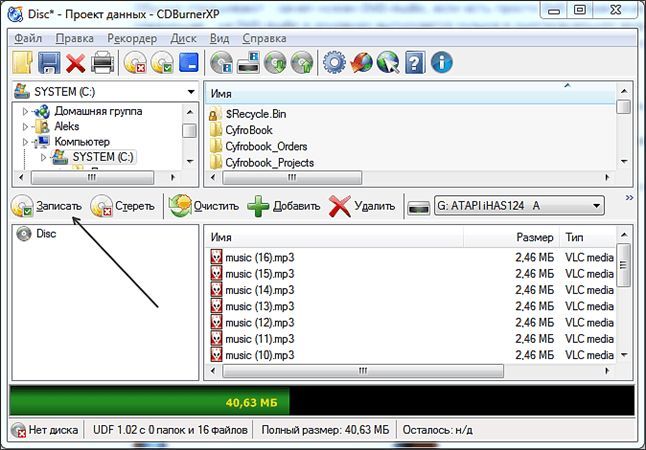Click the green 40,63 МБ disc capacity bar
This screenshot has height=450, width=646.
[x=149, y=402]
